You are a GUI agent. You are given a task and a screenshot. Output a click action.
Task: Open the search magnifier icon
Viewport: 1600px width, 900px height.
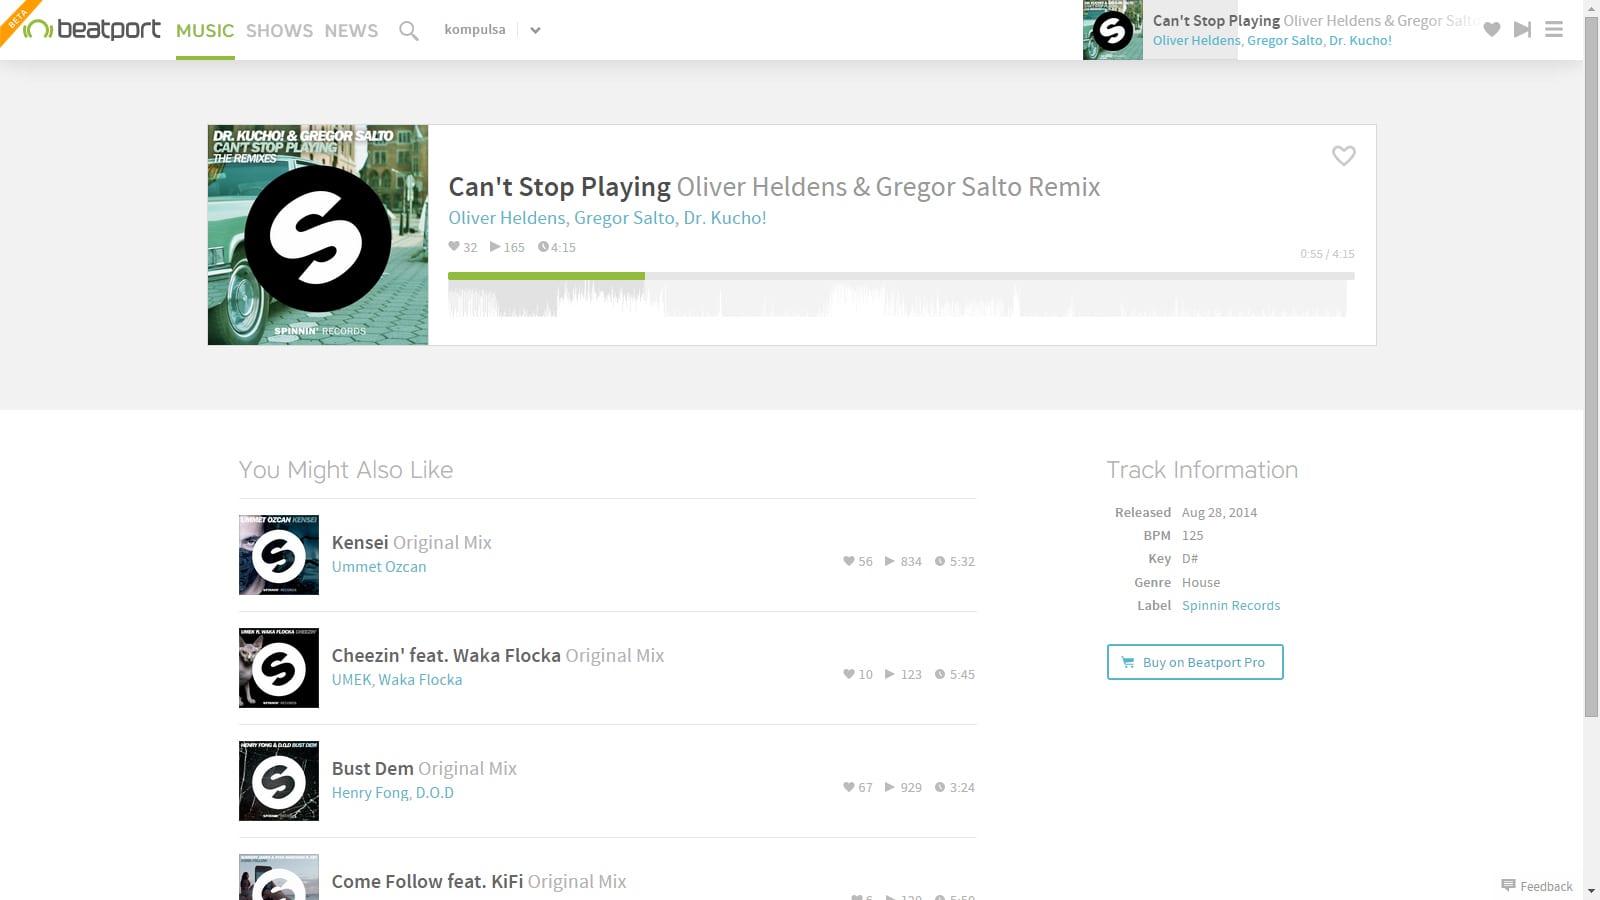(408, 31)
